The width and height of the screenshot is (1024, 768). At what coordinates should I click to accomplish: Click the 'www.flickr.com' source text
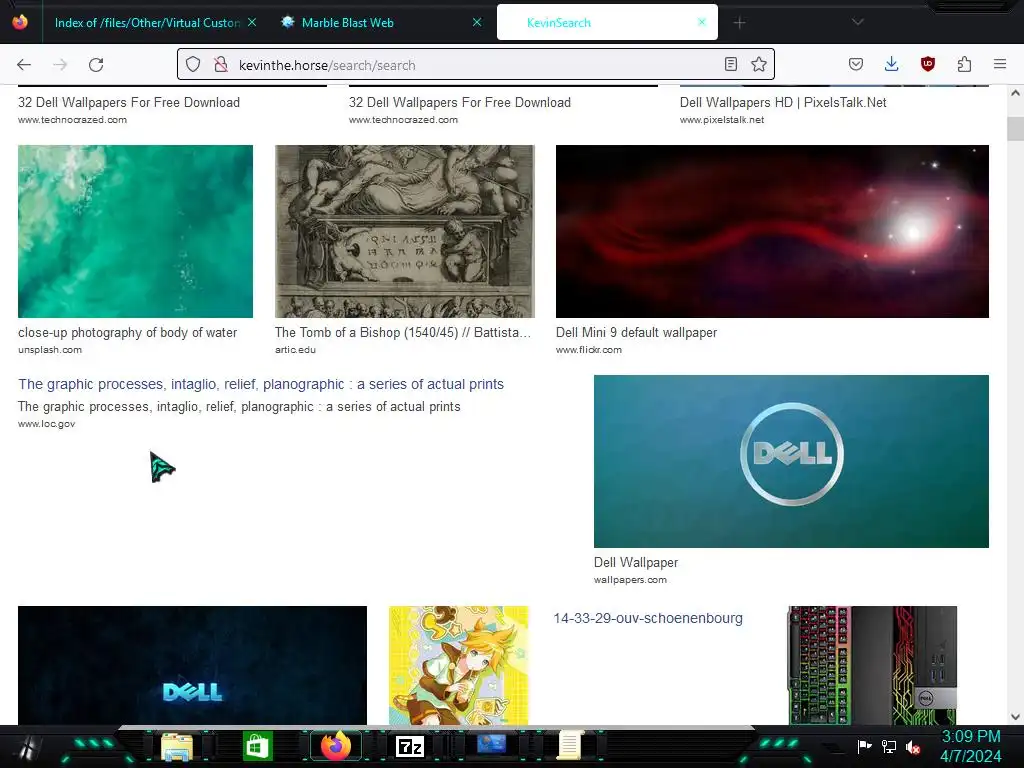588,349
